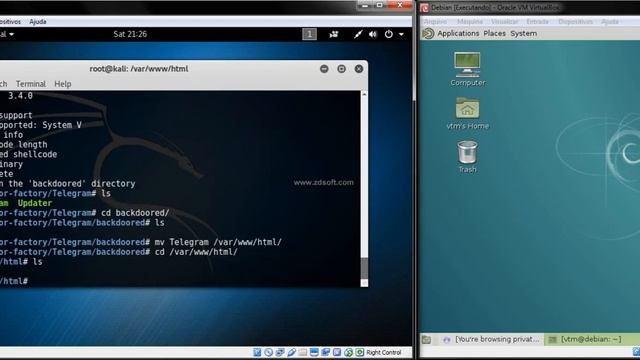
Task: Click the green "Updater" entry in terminal
Action: (x=35, y=203)
